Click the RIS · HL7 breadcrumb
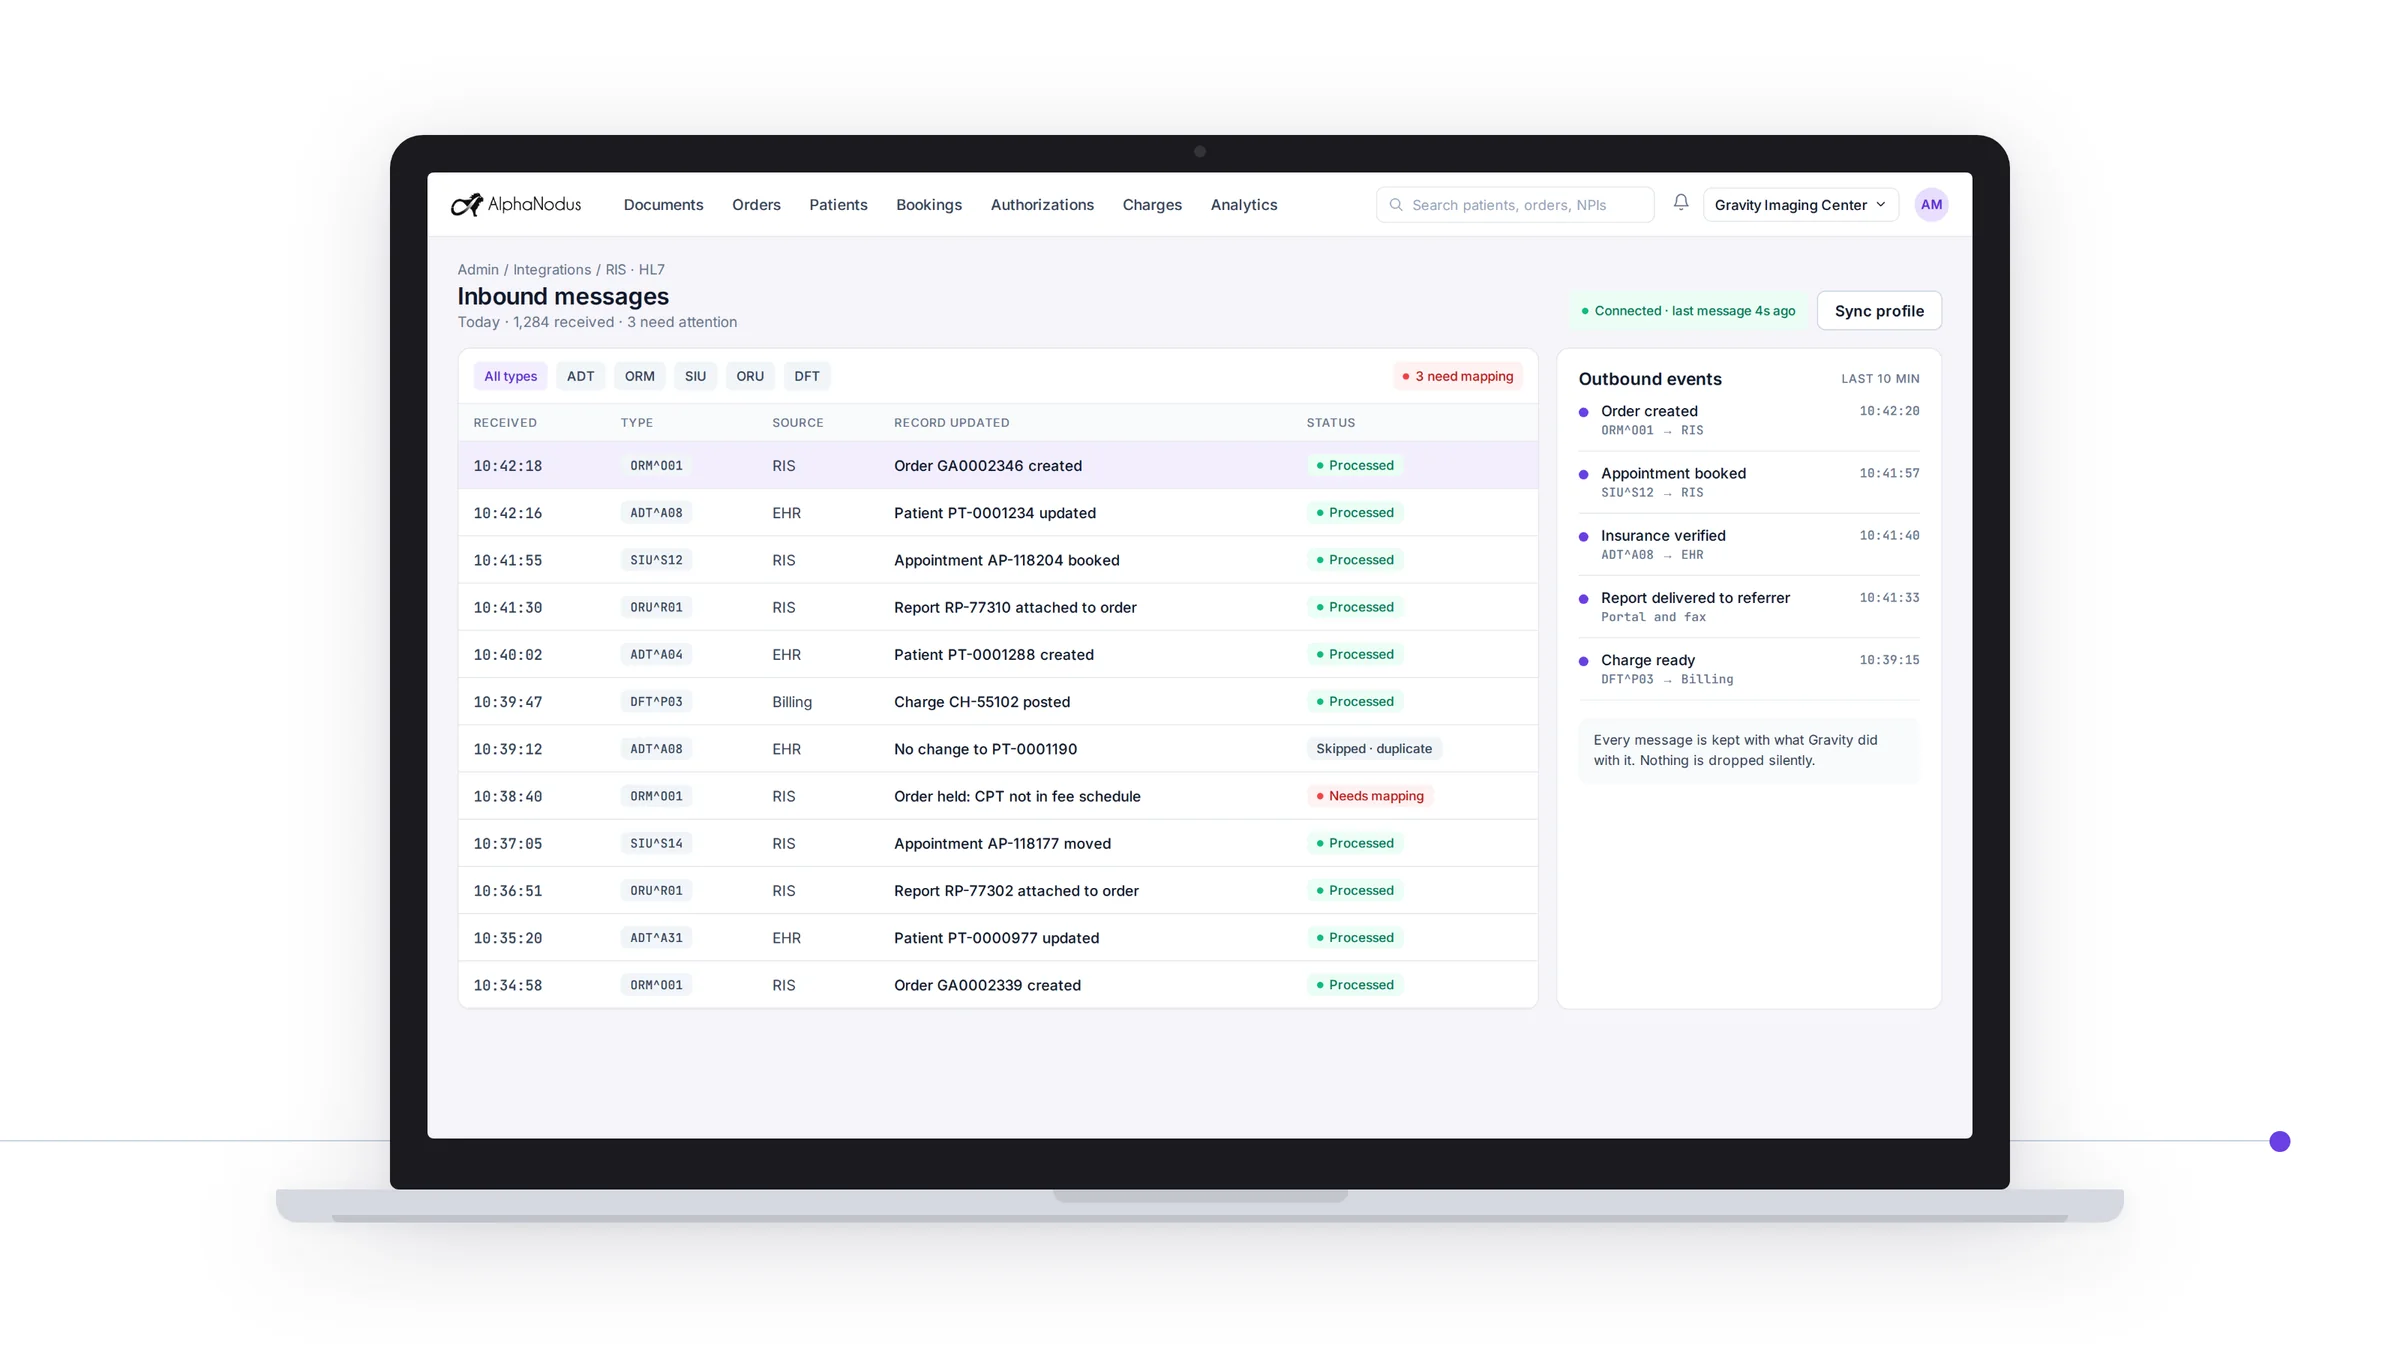The width and height of the screenshot is (2400, 1350). pyautogui.click(x=635, y=270)
